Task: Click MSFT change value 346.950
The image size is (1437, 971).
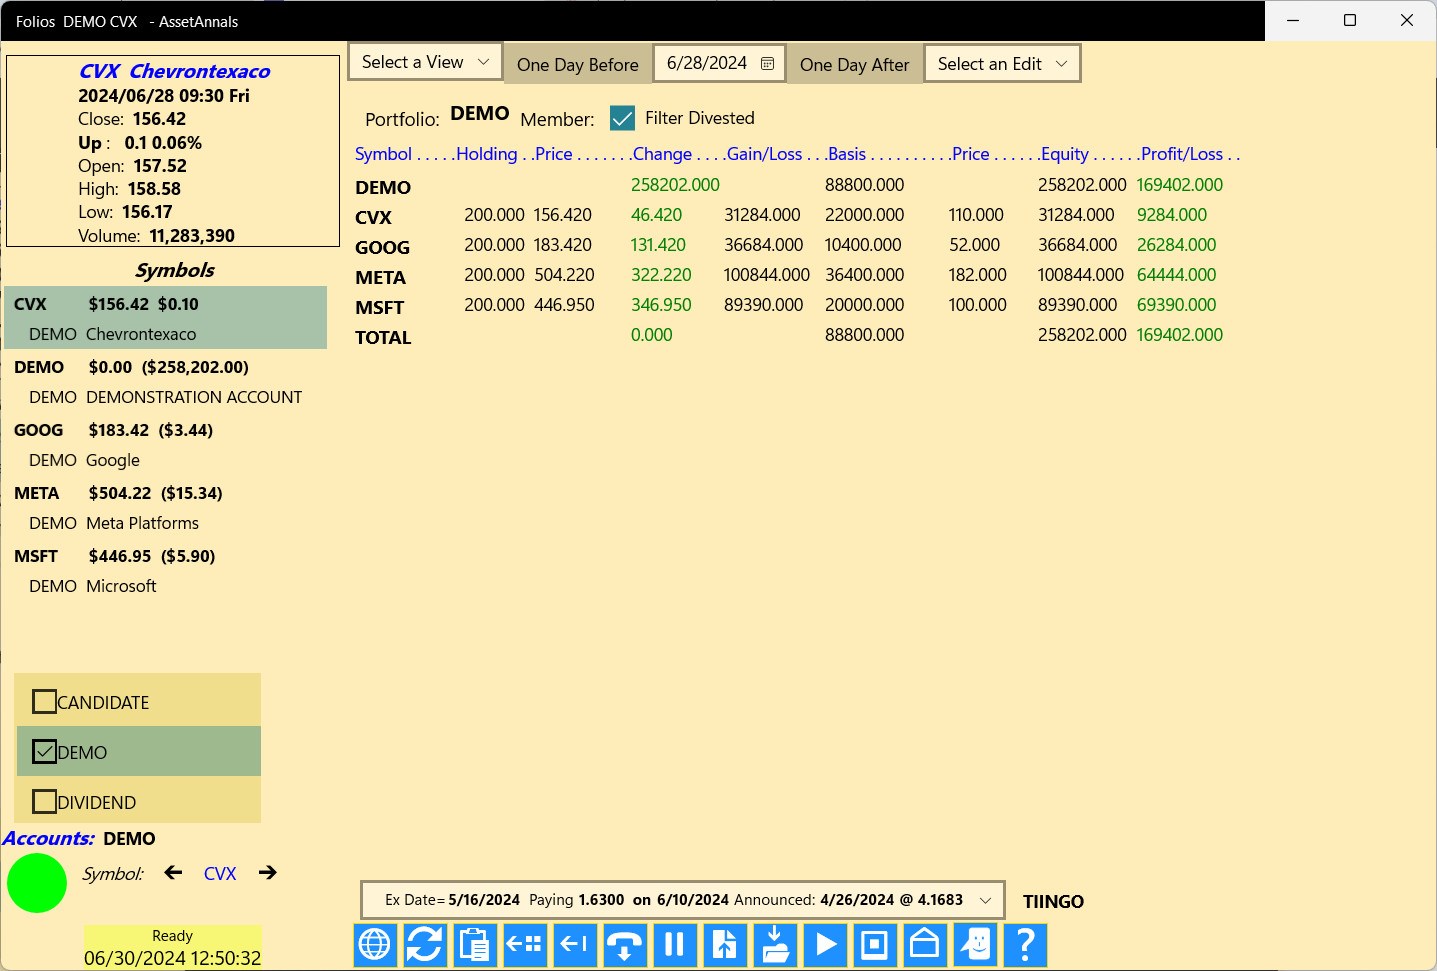Action: [661, 305]
